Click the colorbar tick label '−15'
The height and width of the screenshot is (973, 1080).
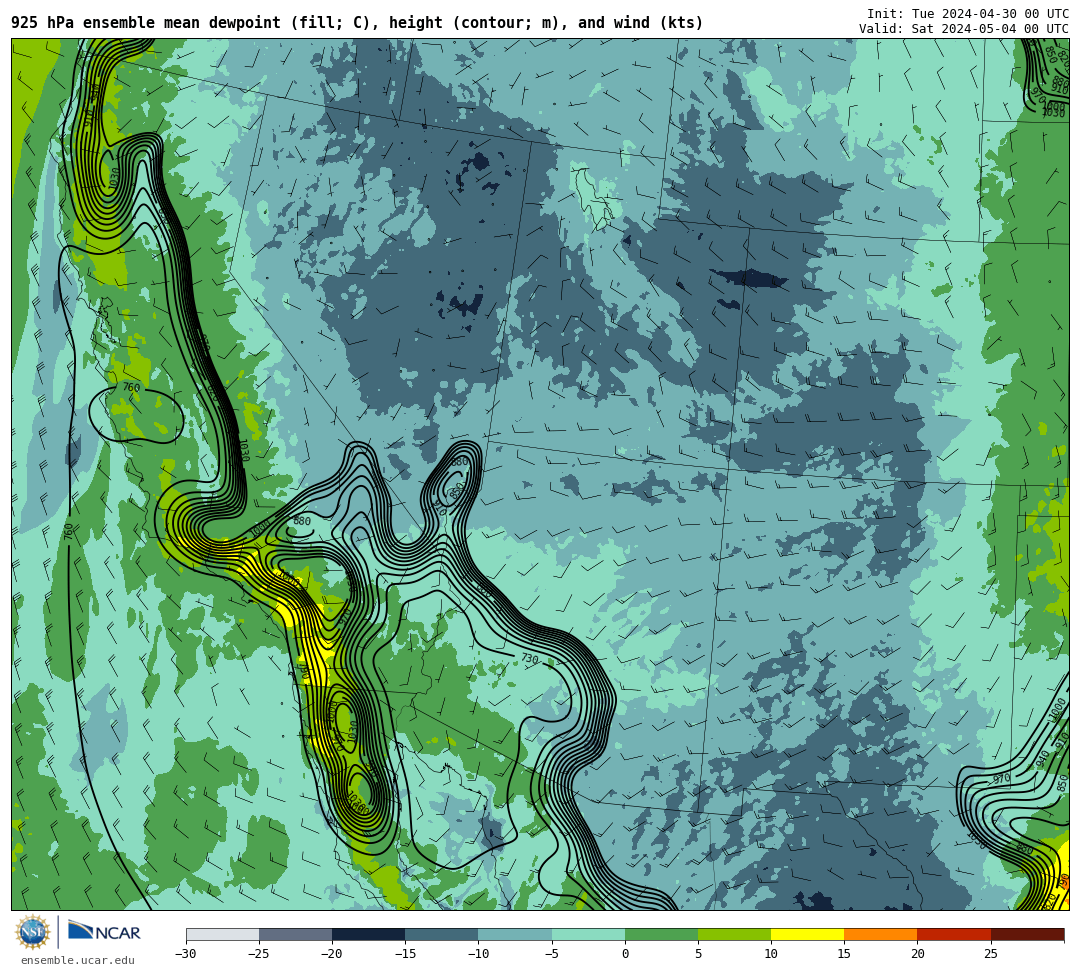coord(405,954)
